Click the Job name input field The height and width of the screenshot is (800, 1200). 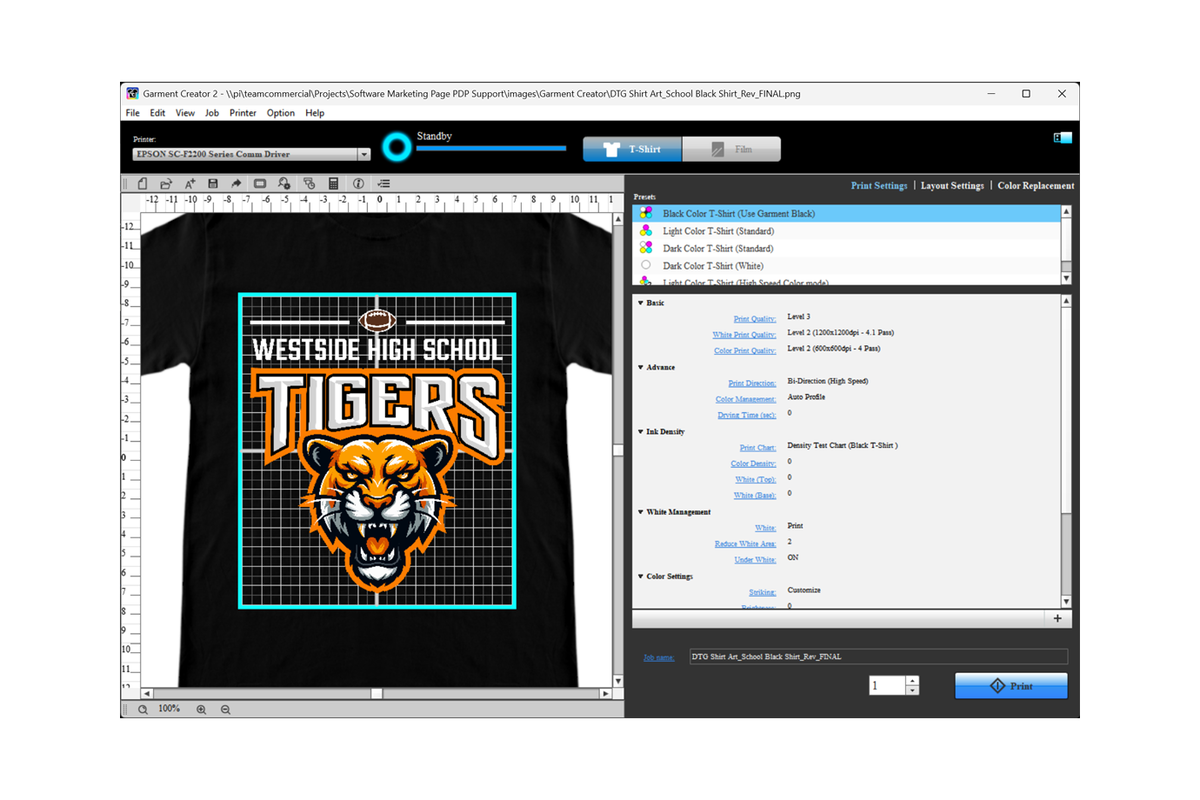point(878,657)
